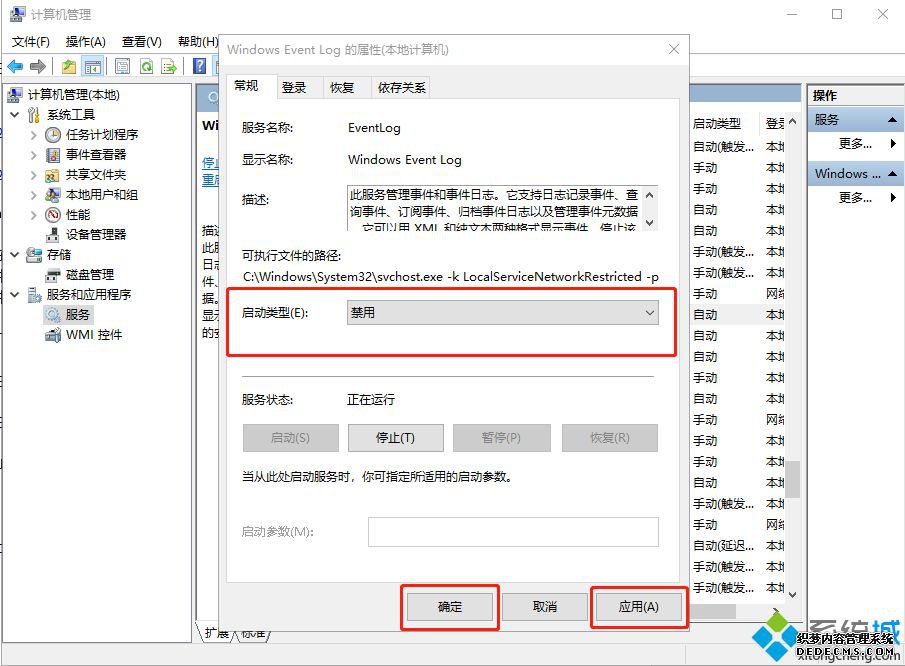Click 服务和应用程序 icon

(x=34, y=295)
